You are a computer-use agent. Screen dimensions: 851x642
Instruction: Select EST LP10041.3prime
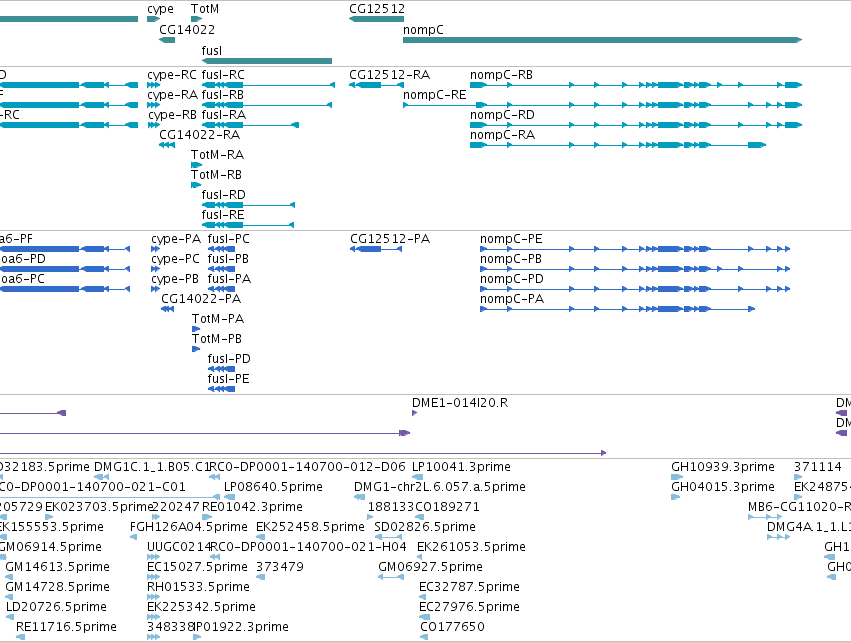tap(418, 477)
